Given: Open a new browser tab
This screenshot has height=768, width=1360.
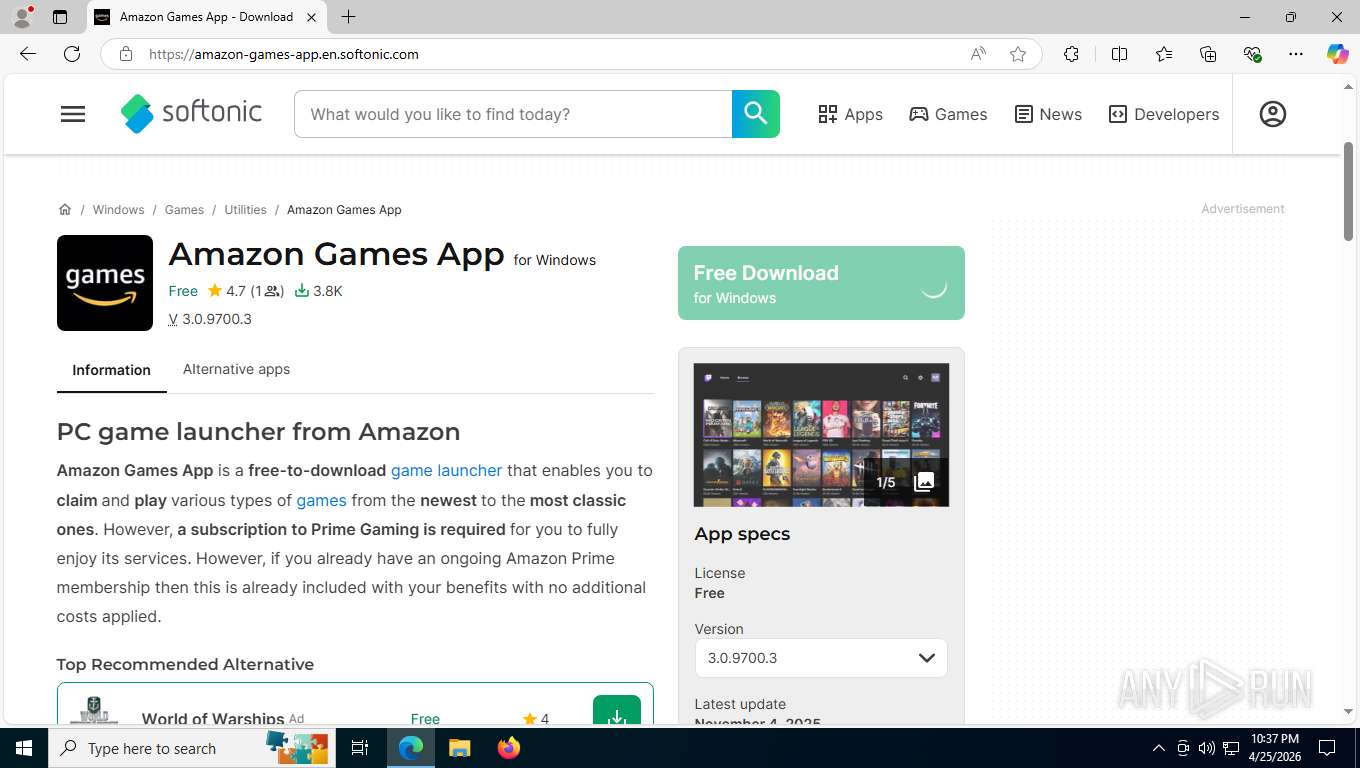Looking at the screenshot, I should click(x=348, y=17).
